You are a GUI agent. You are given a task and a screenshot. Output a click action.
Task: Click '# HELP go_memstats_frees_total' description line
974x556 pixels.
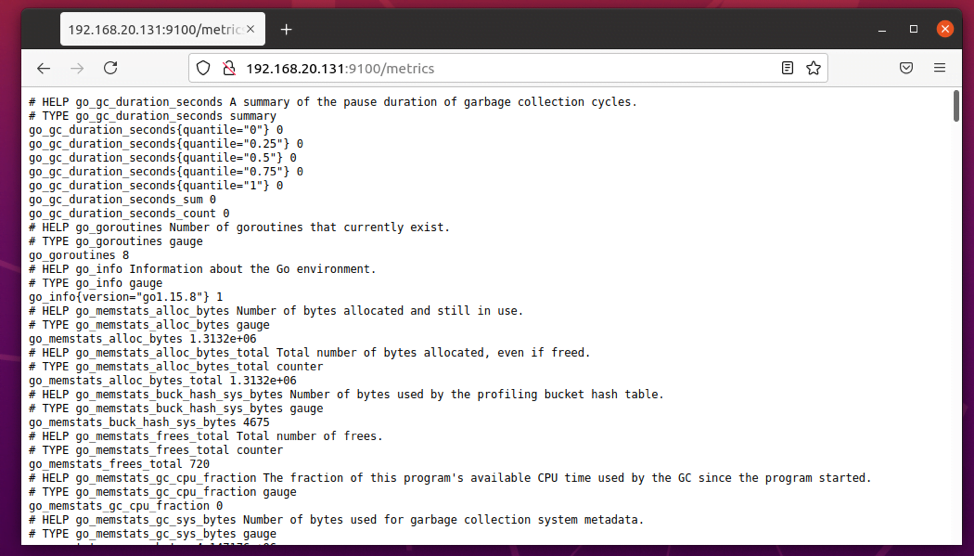206,436
